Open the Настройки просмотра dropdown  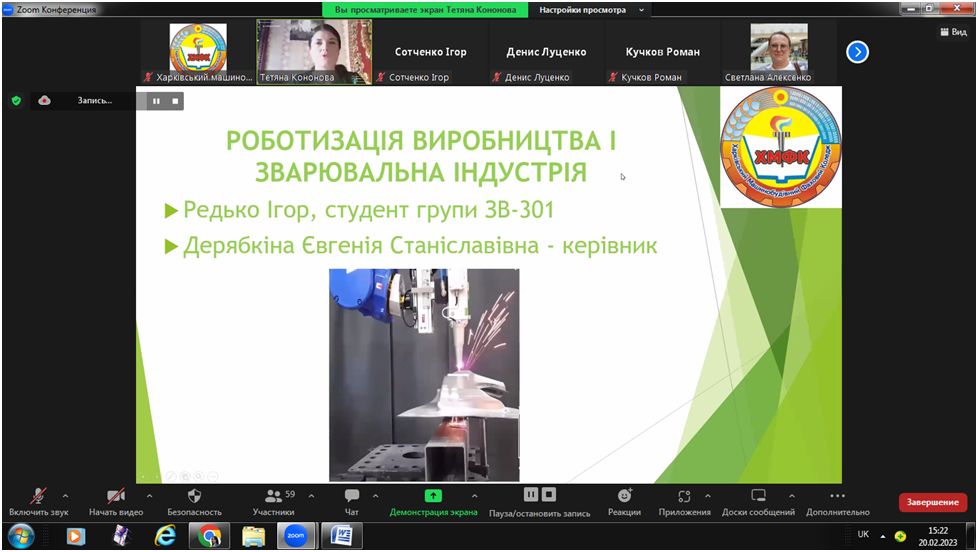(591, 10)
